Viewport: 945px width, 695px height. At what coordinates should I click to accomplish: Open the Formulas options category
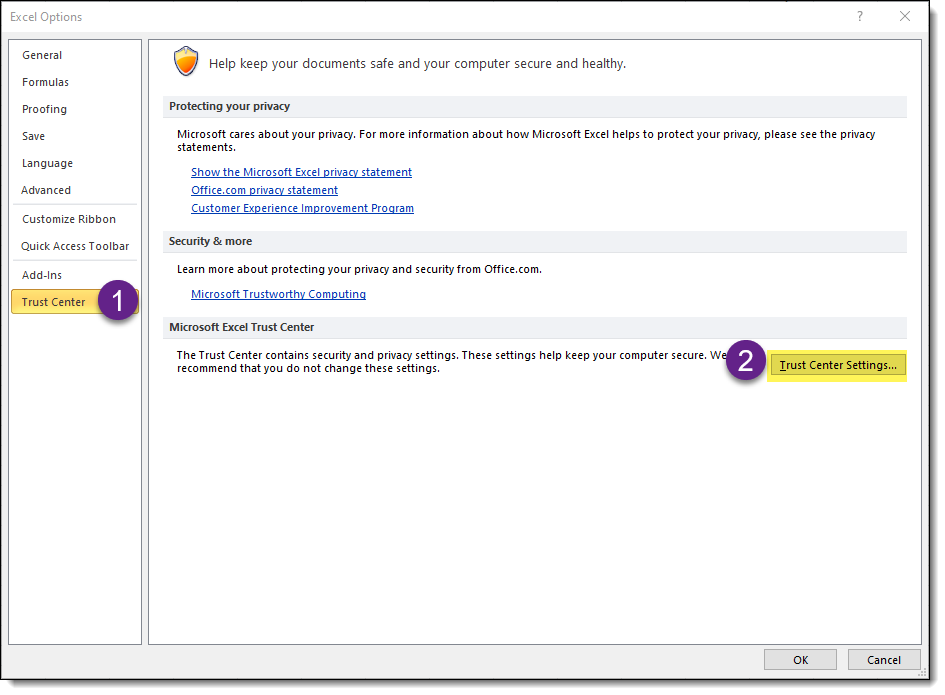pyautogui.click(x=45, y=82)
